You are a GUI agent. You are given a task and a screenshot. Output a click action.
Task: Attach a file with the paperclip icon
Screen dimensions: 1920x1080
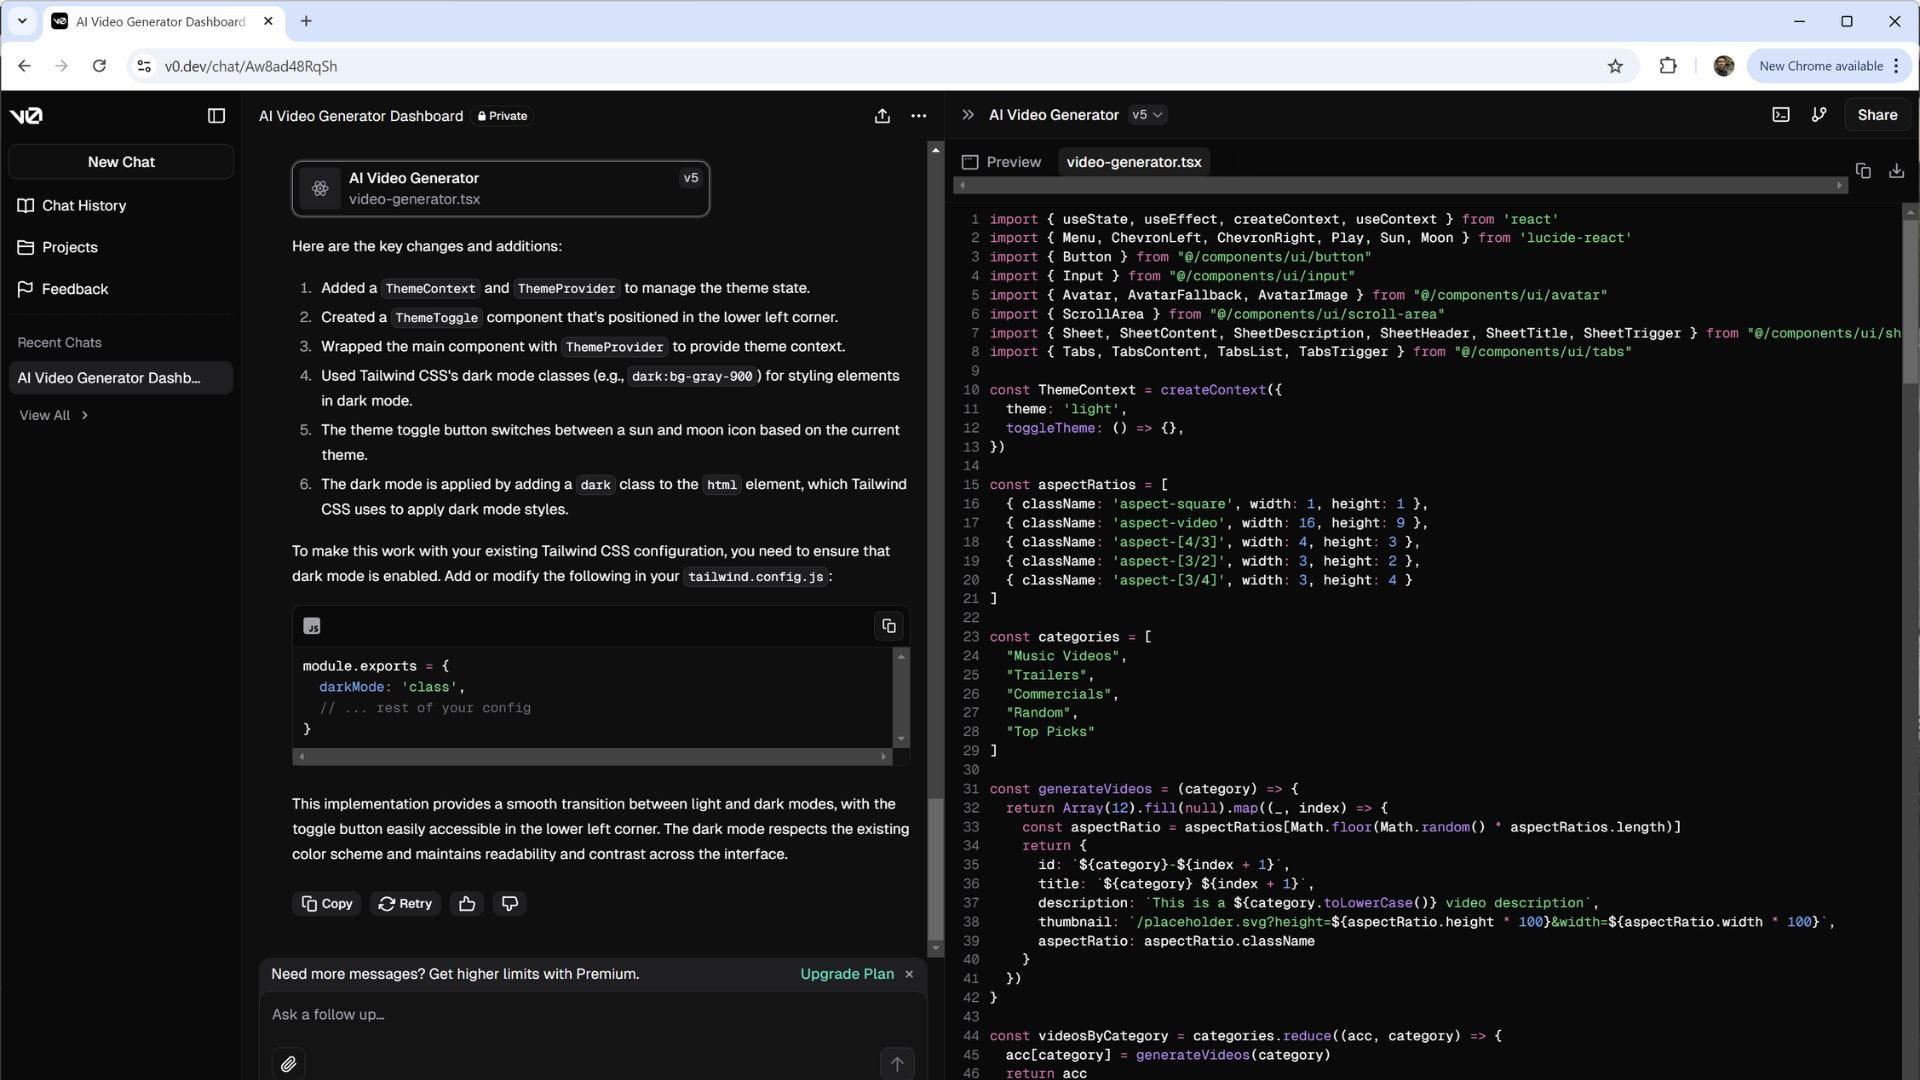pyautogui.click(x=288, y=1064)
